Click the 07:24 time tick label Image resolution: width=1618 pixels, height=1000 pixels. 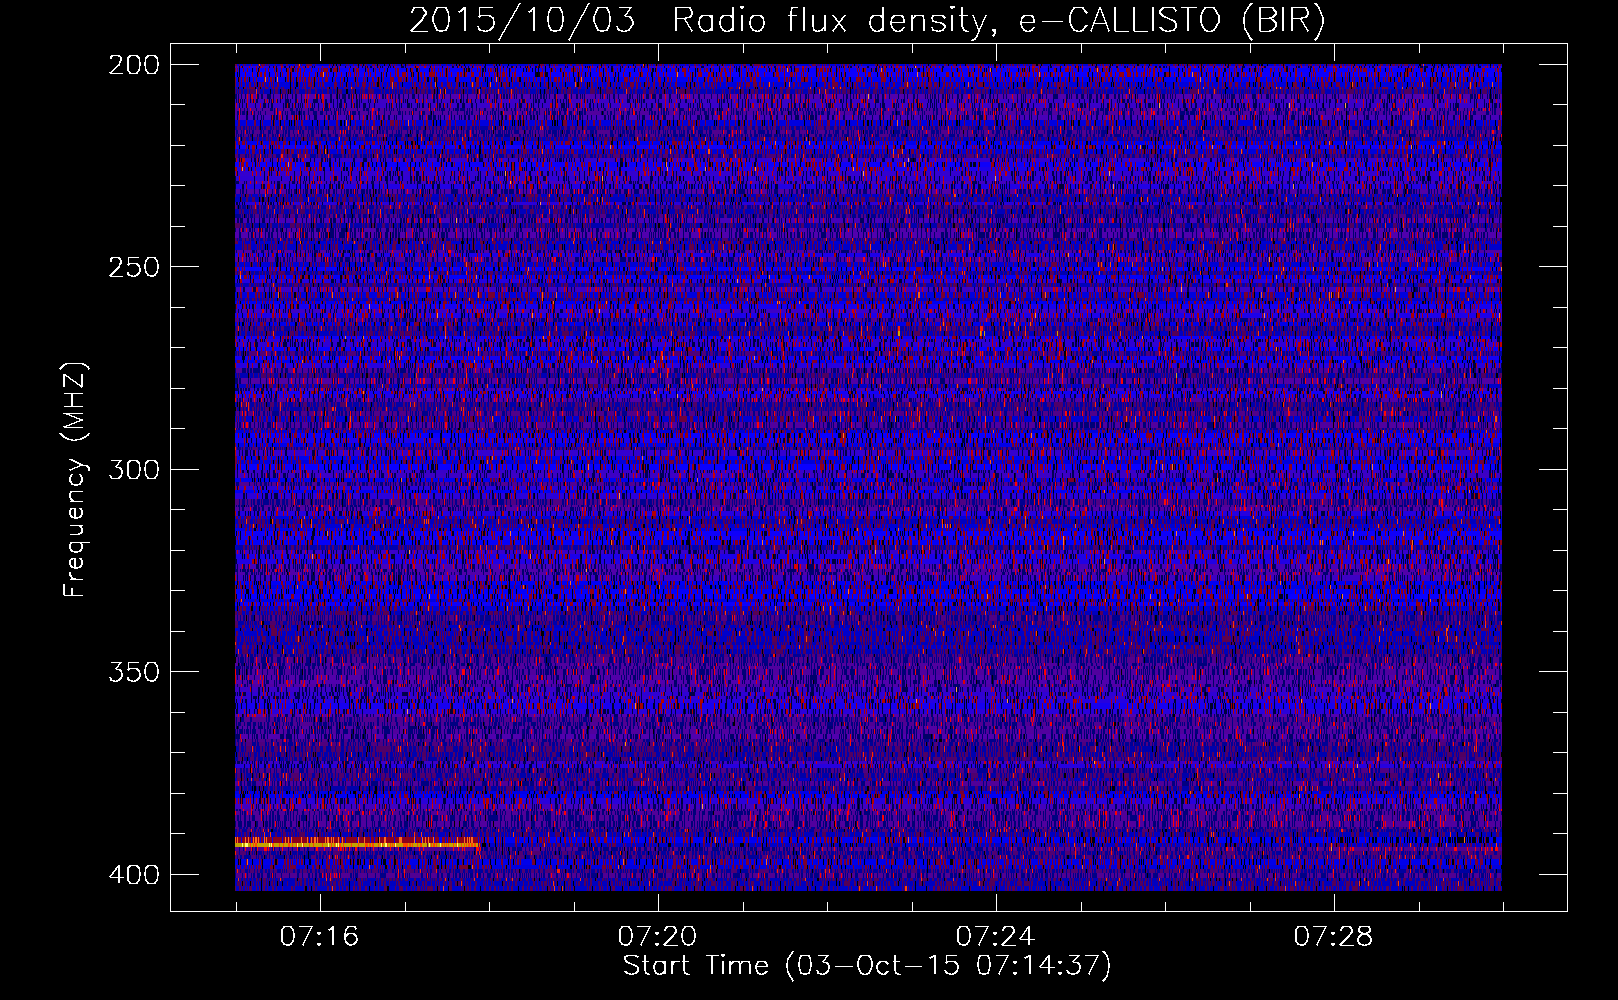[x=996, y=937]
